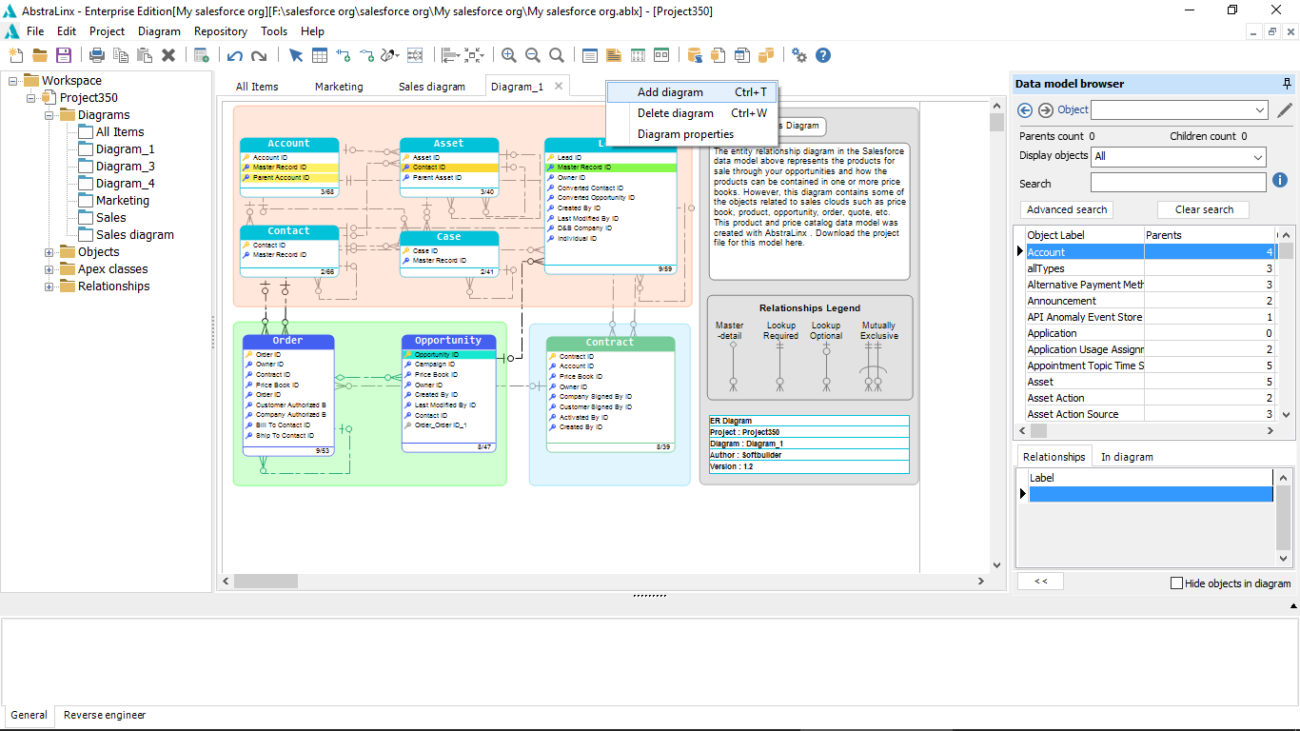The width and height of the screenshot is (1300, 731).
Task: Click the diagram canvas horizontal scrollbar thumb
Action: click(x=266, y=581)
